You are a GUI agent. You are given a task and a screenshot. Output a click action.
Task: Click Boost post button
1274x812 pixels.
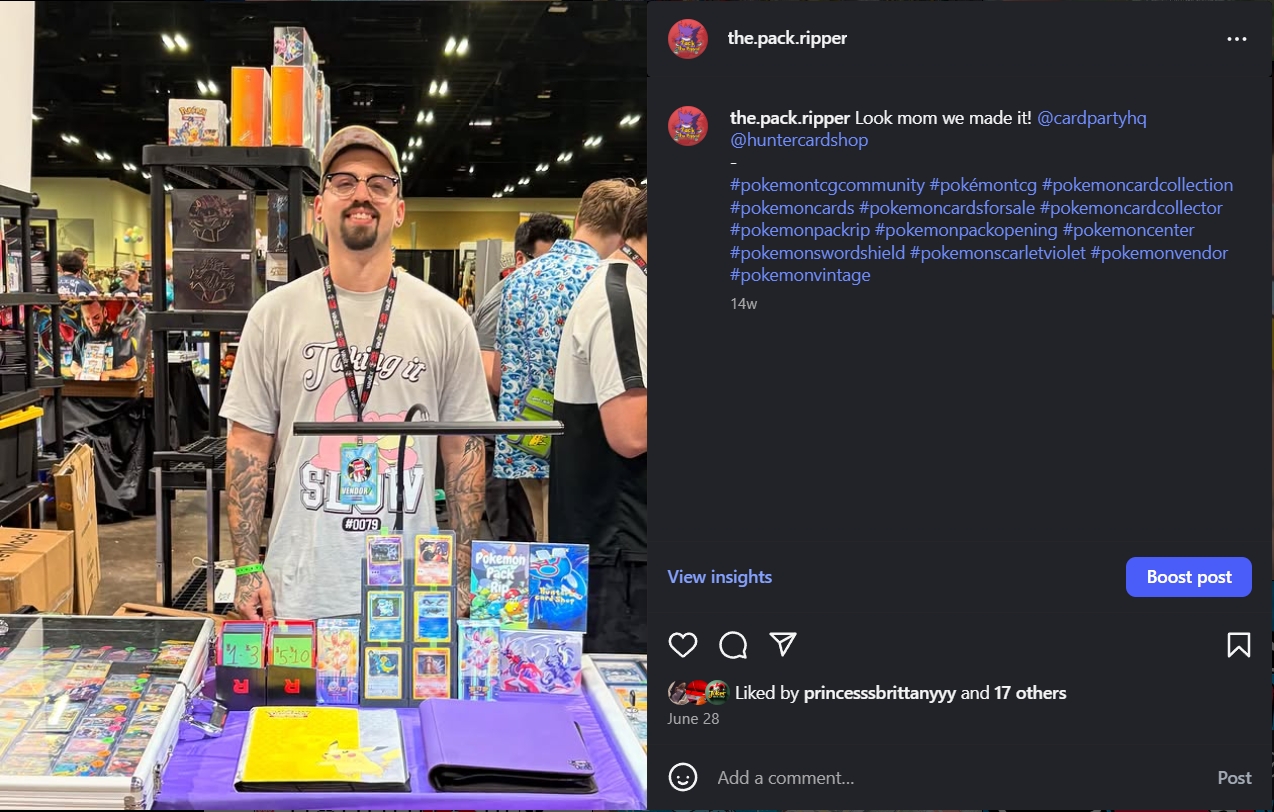[1189, 577]
